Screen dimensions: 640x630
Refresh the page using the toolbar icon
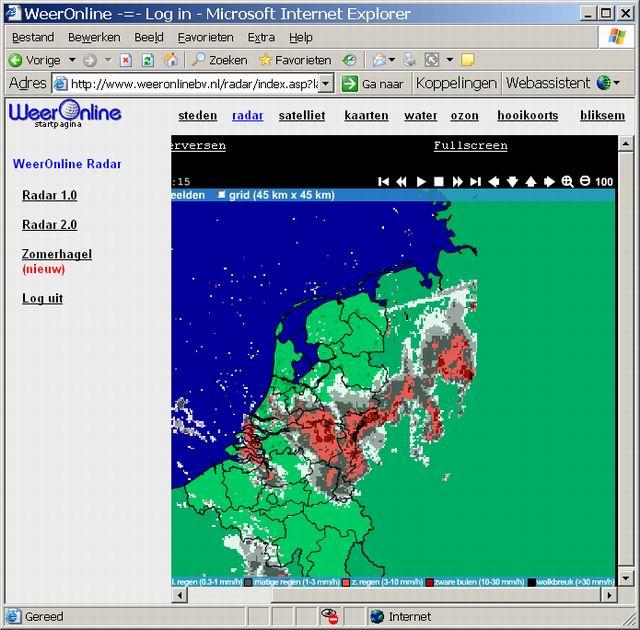[148, 60]
